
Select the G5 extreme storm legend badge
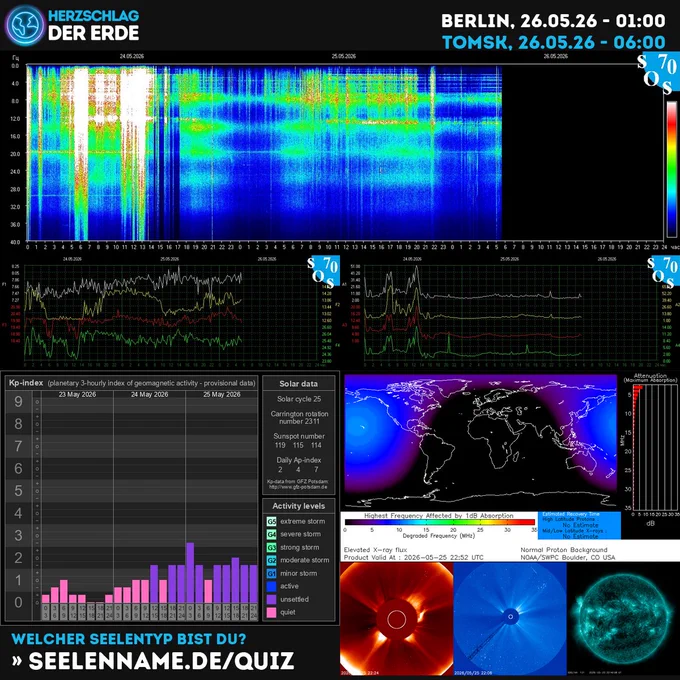[x=271, y=521]
